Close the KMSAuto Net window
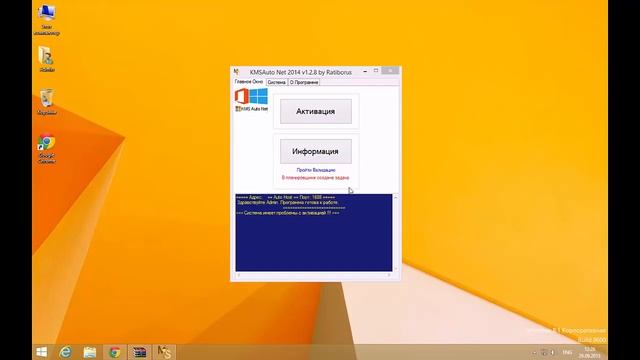Viewport: 640px width, 360px height. point(390,71)
